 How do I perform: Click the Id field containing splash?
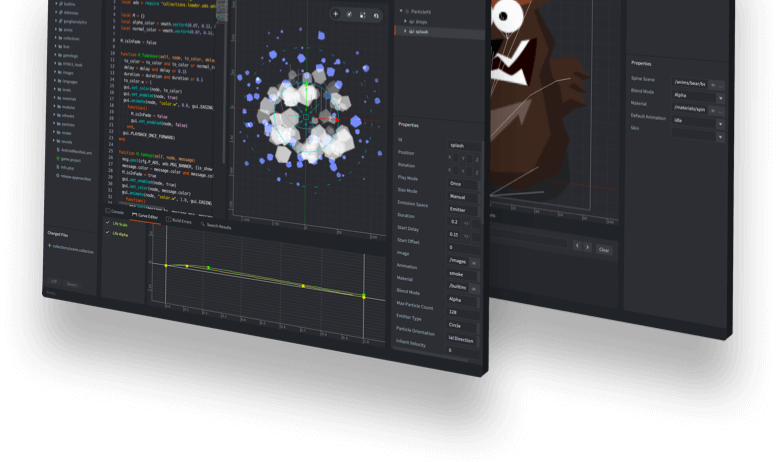click(x=465, y=146)
